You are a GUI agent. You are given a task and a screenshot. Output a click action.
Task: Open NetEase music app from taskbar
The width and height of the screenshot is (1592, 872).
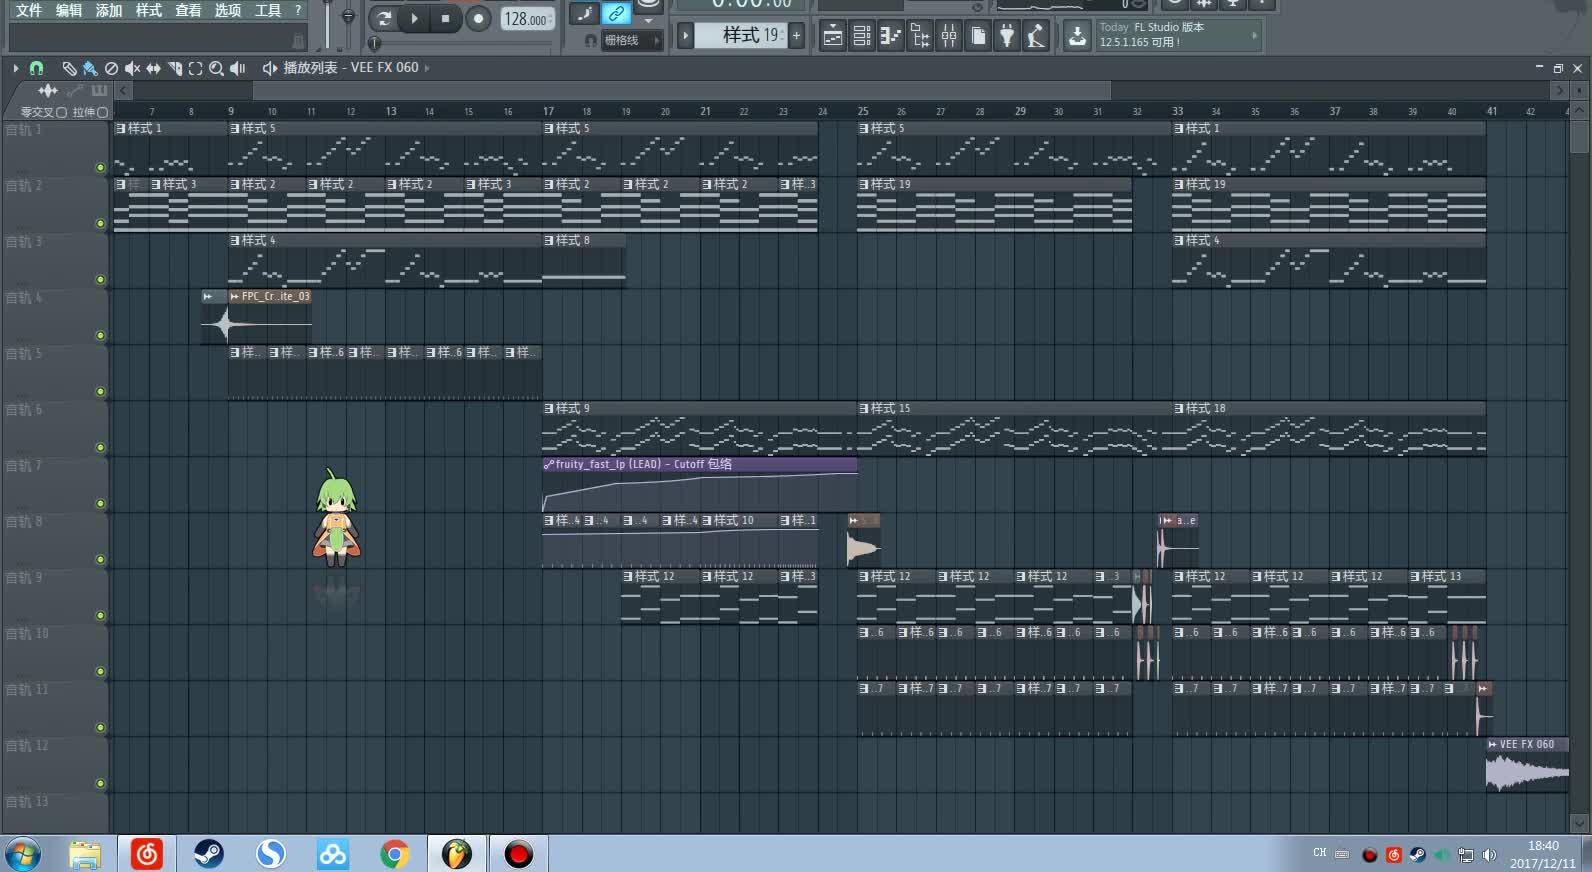click(x=147, y=854)
